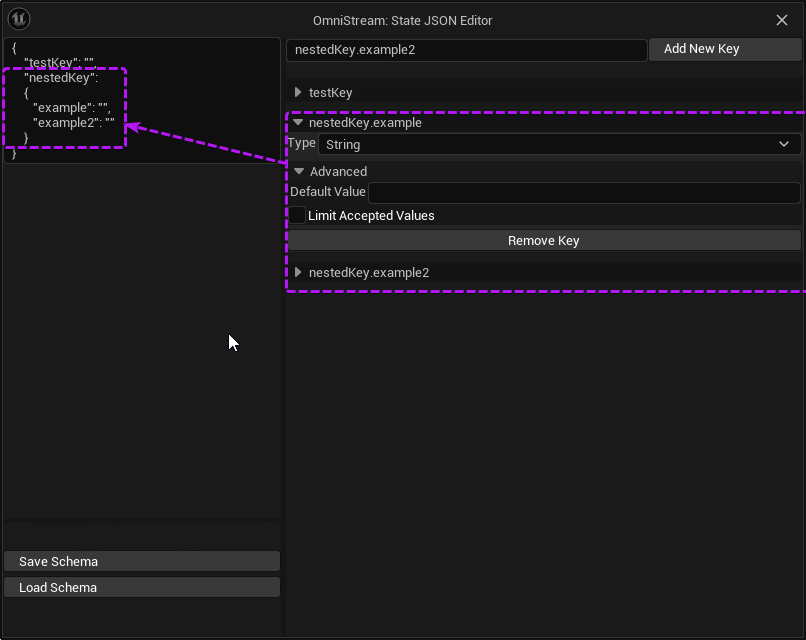Image resolution: width=806 pixels, height=640 pixels.
Task: Open the Type dropdown chevron
Action: [785, 144]
